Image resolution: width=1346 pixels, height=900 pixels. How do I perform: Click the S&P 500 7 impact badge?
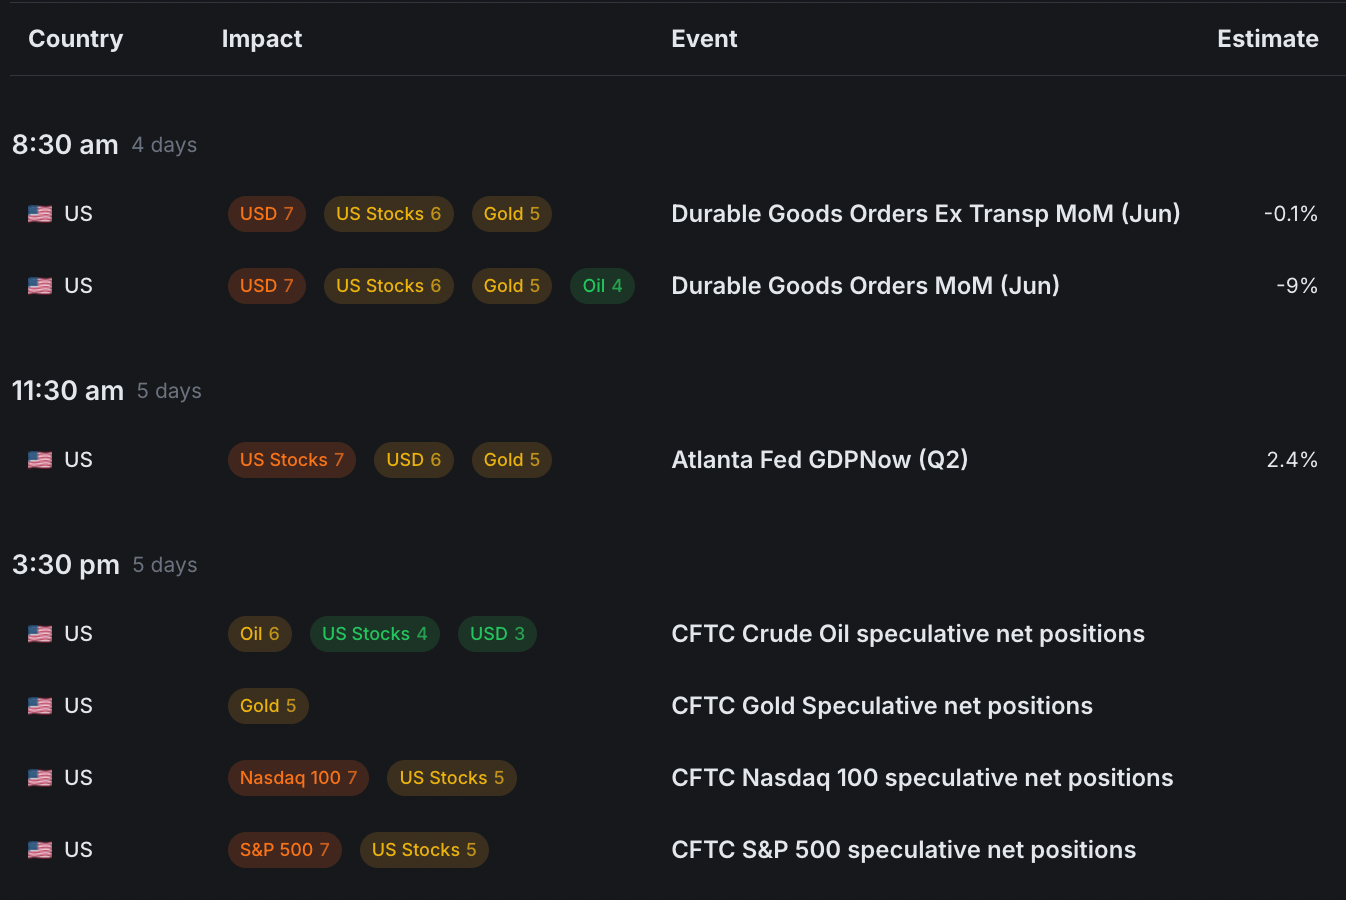point(284,850)
